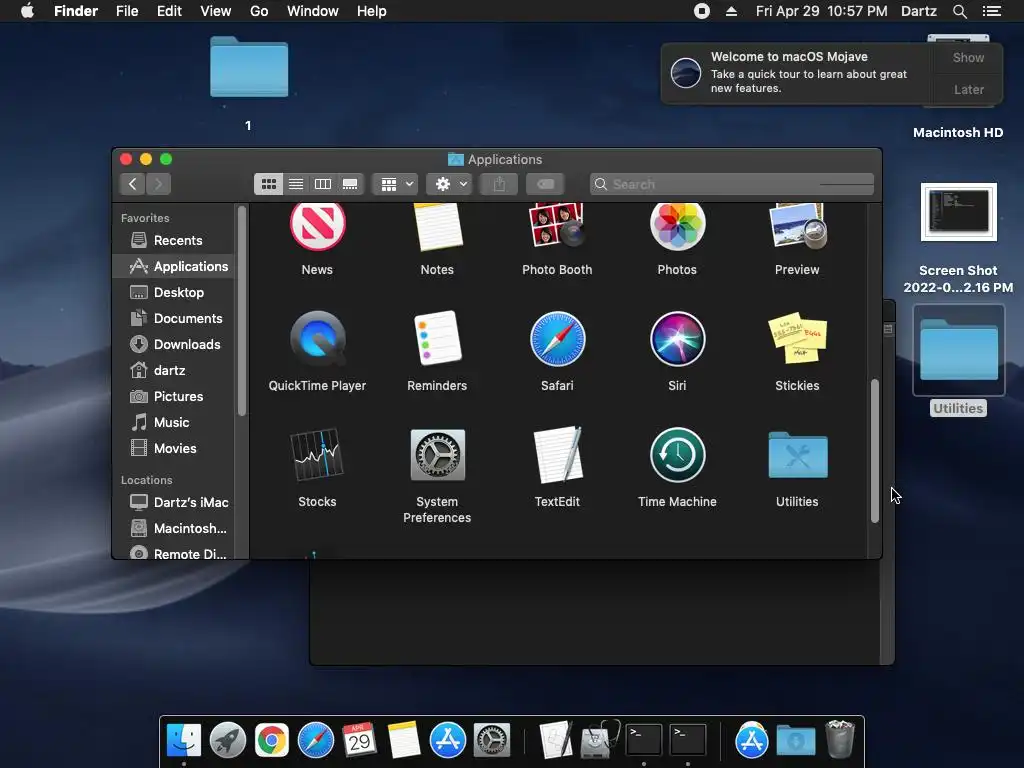Viewport: 1024px width, 768px height.
Task: Click Later on the Mojave notification
Action: [x=968, y=89]
